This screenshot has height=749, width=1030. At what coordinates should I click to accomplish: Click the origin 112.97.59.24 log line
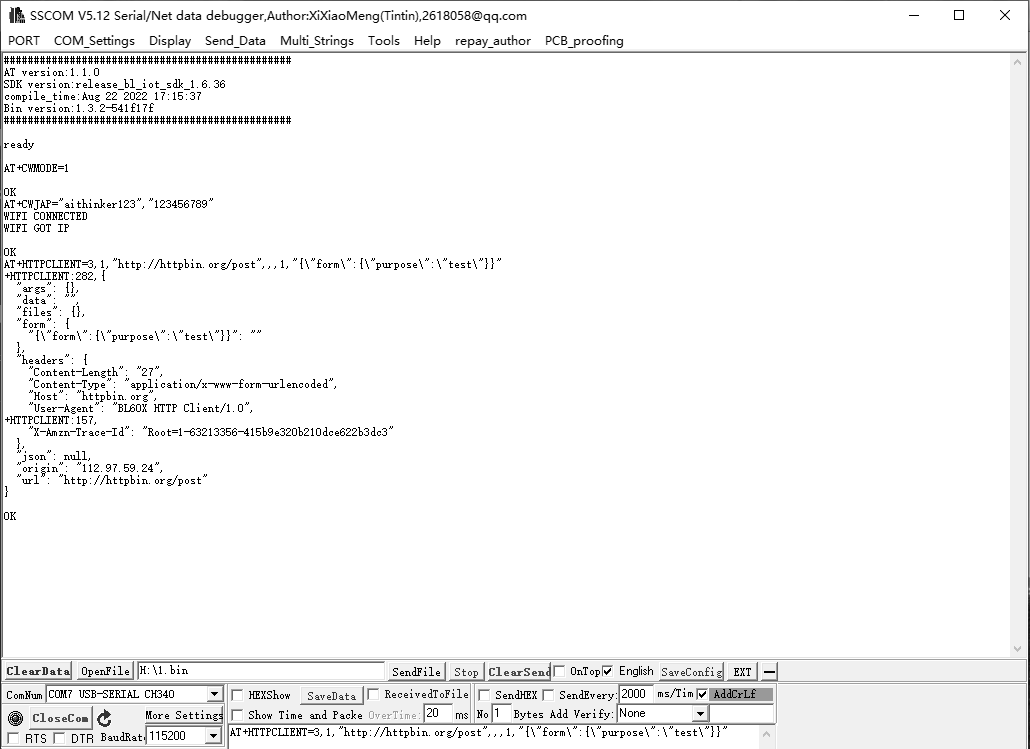(x=90, y=468)
